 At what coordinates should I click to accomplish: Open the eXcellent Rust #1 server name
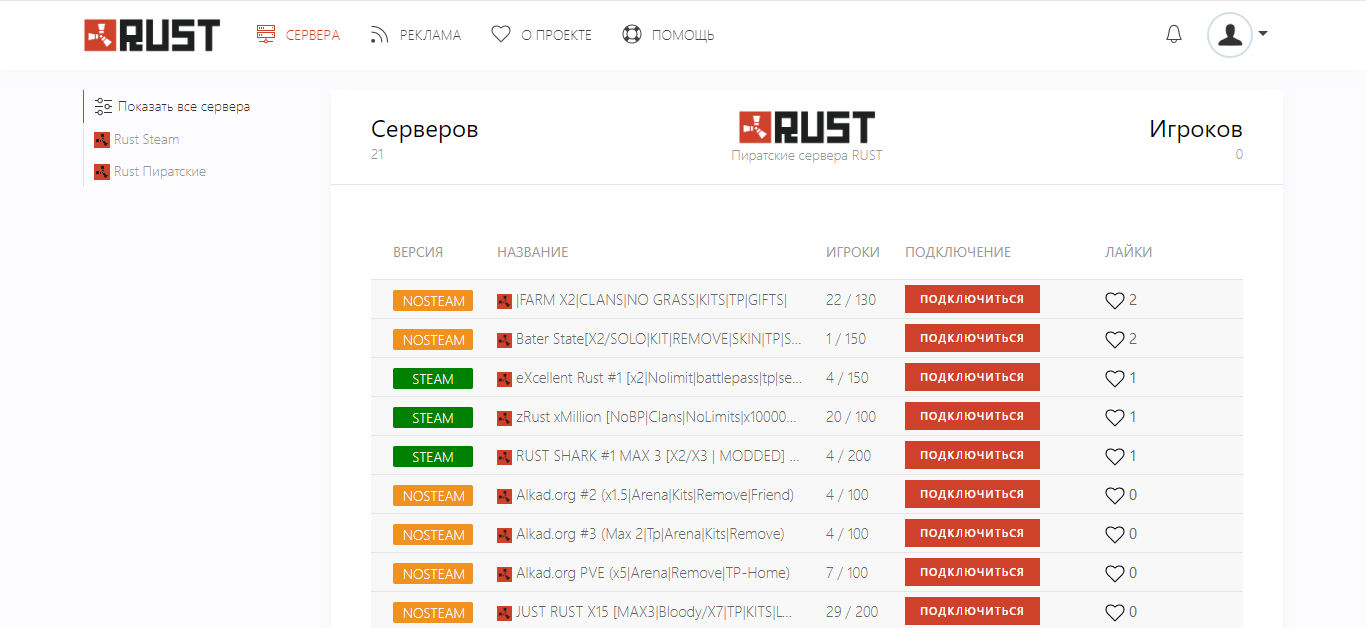tap(658, 378)
